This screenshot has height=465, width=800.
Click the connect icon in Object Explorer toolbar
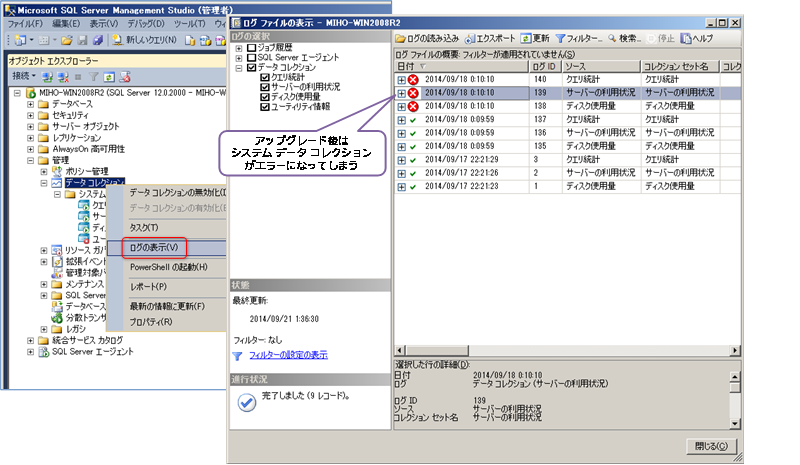(47, 77)
